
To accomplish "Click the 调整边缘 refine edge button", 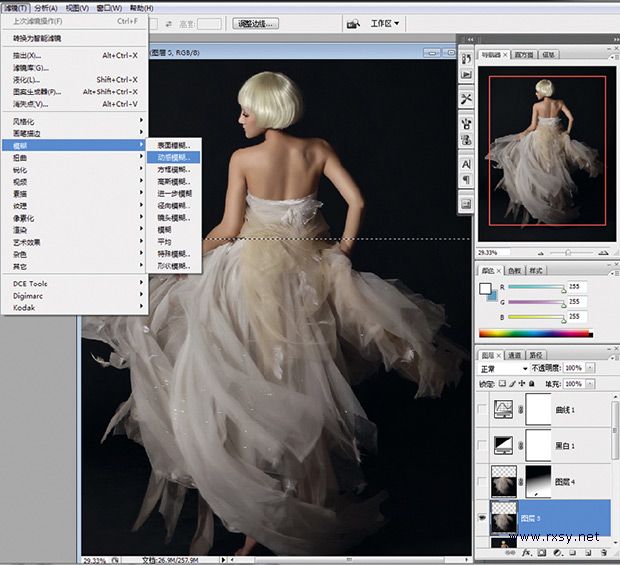I will point(255,24).
